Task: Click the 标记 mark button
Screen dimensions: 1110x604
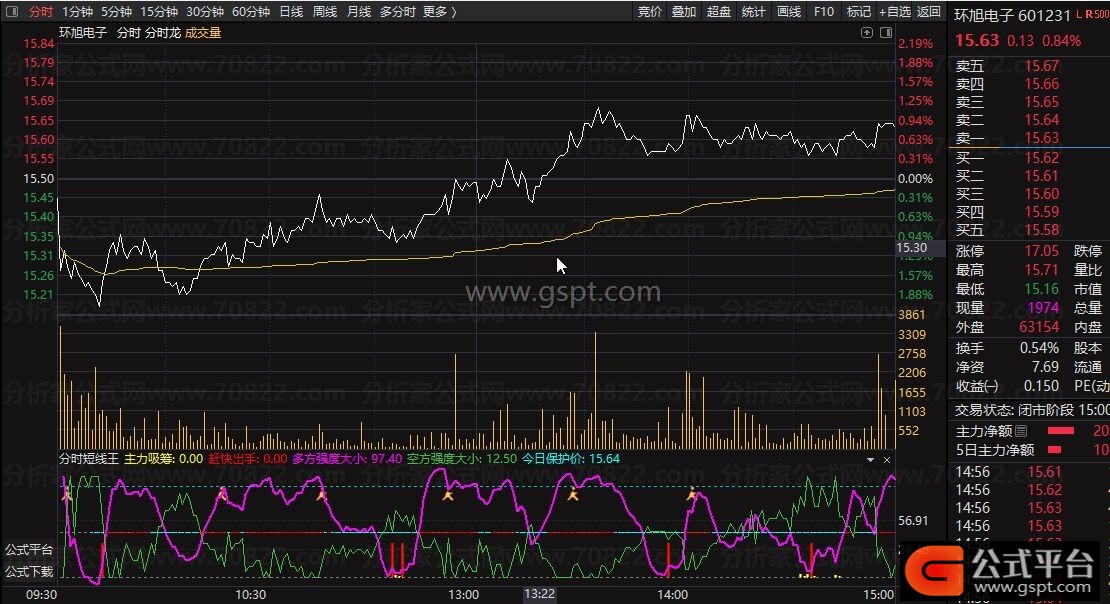Action: click(859, 11)
